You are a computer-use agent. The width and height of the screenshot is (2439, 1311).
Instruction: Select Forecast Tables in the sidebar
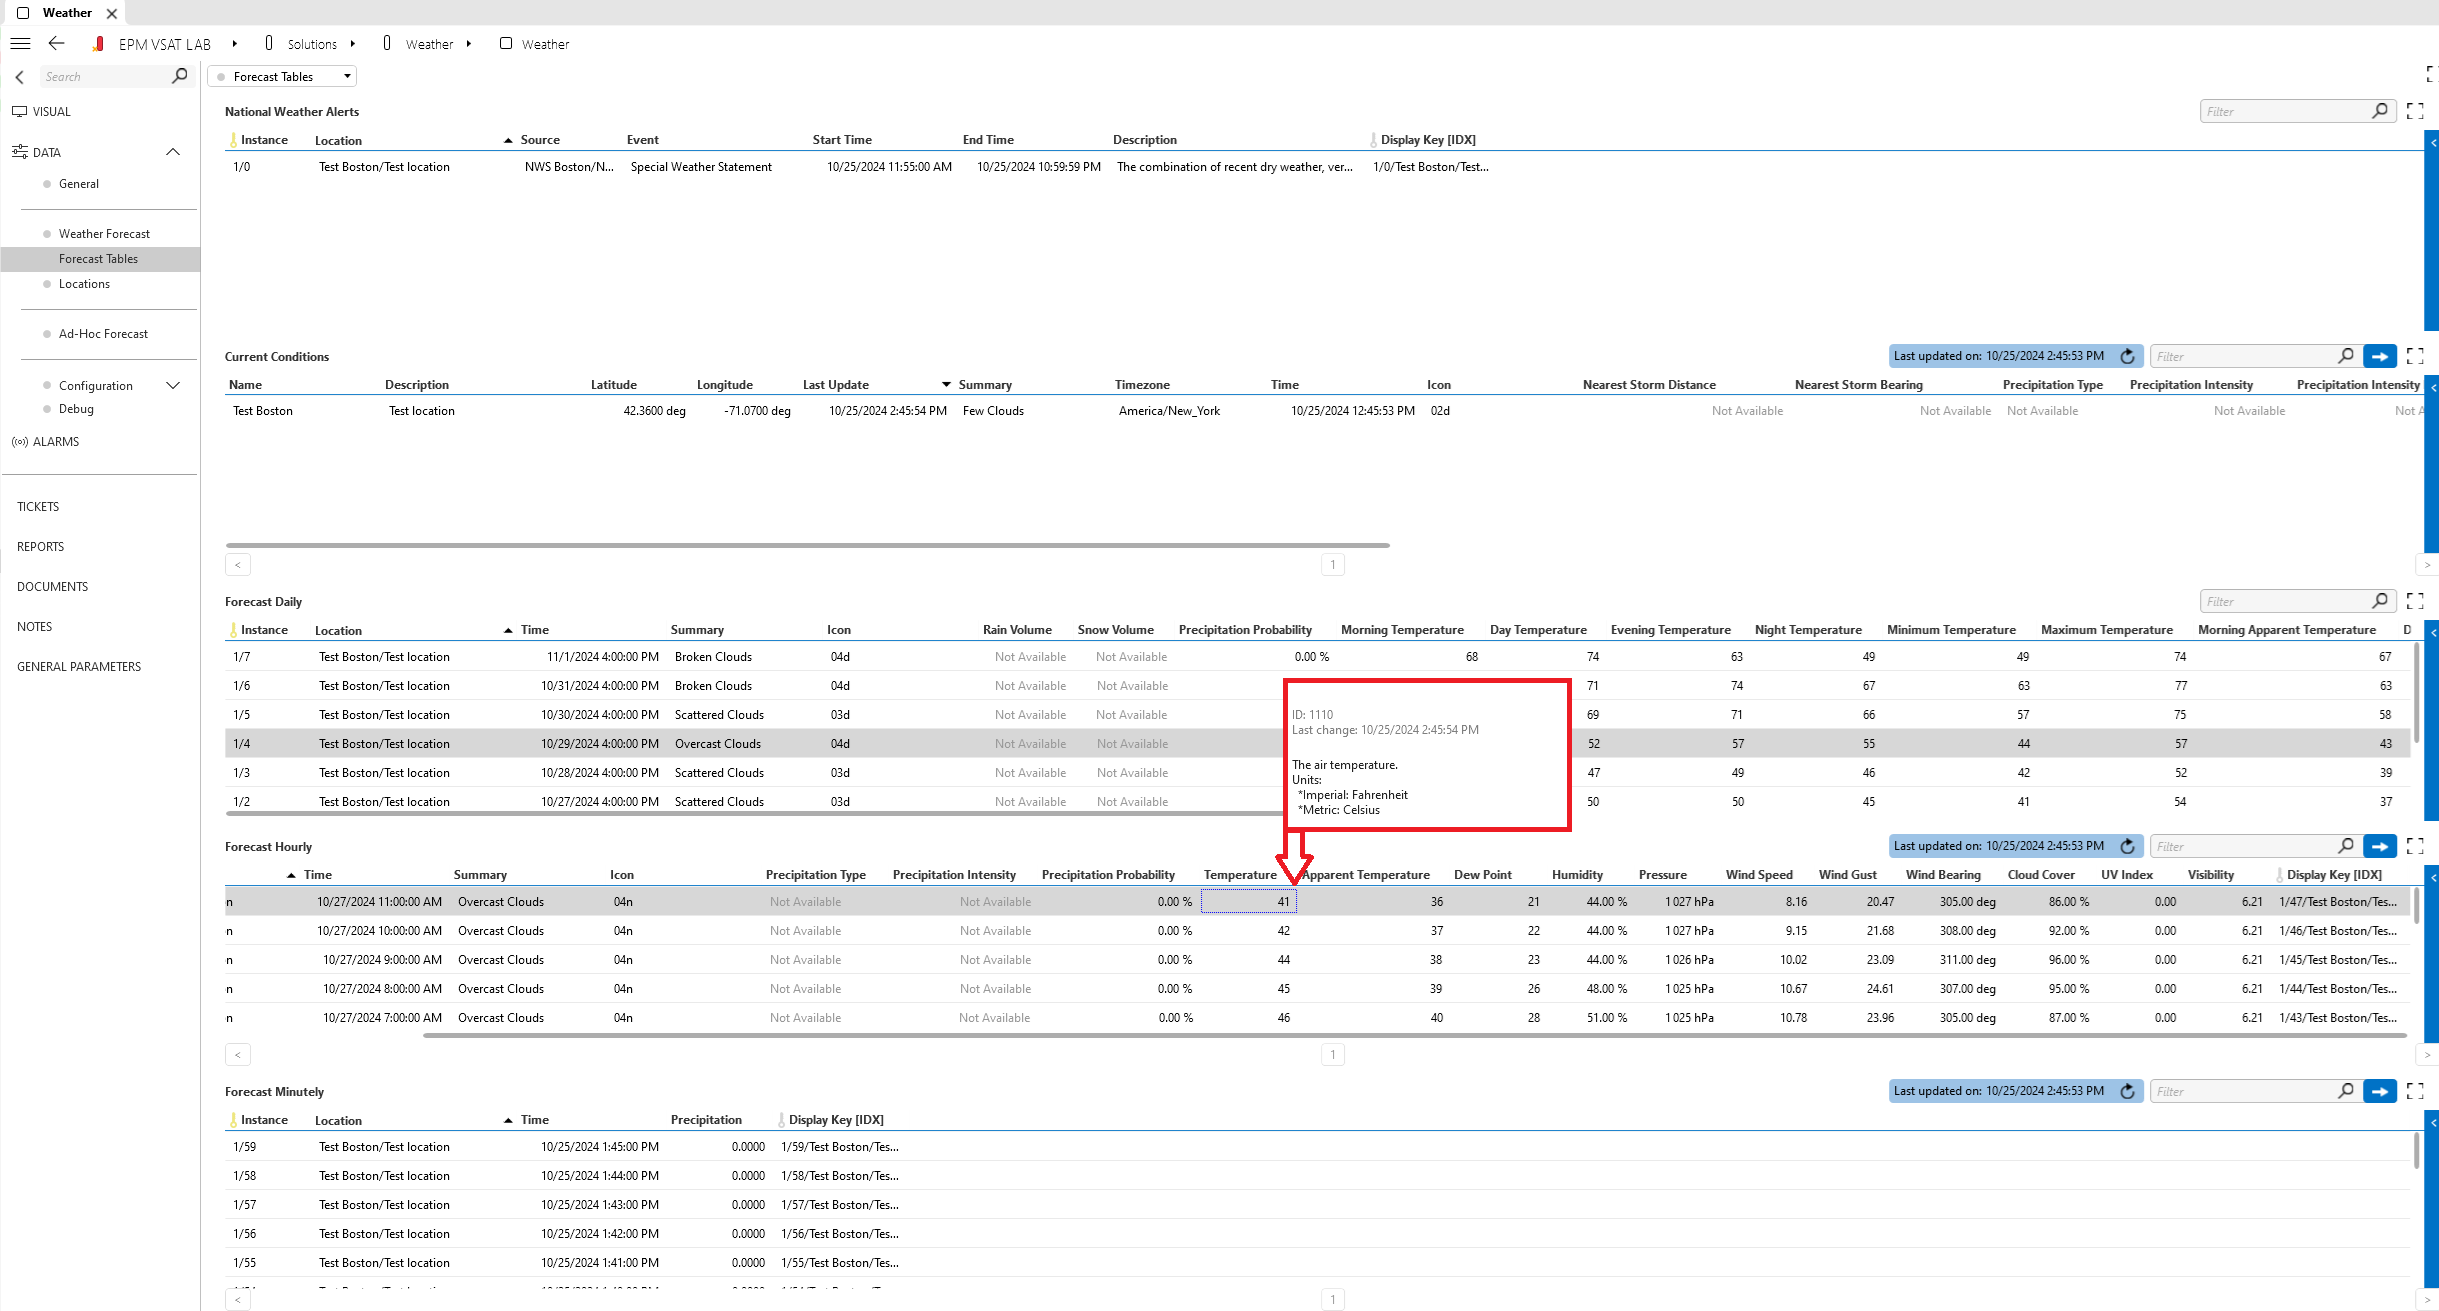click(99, 259)
